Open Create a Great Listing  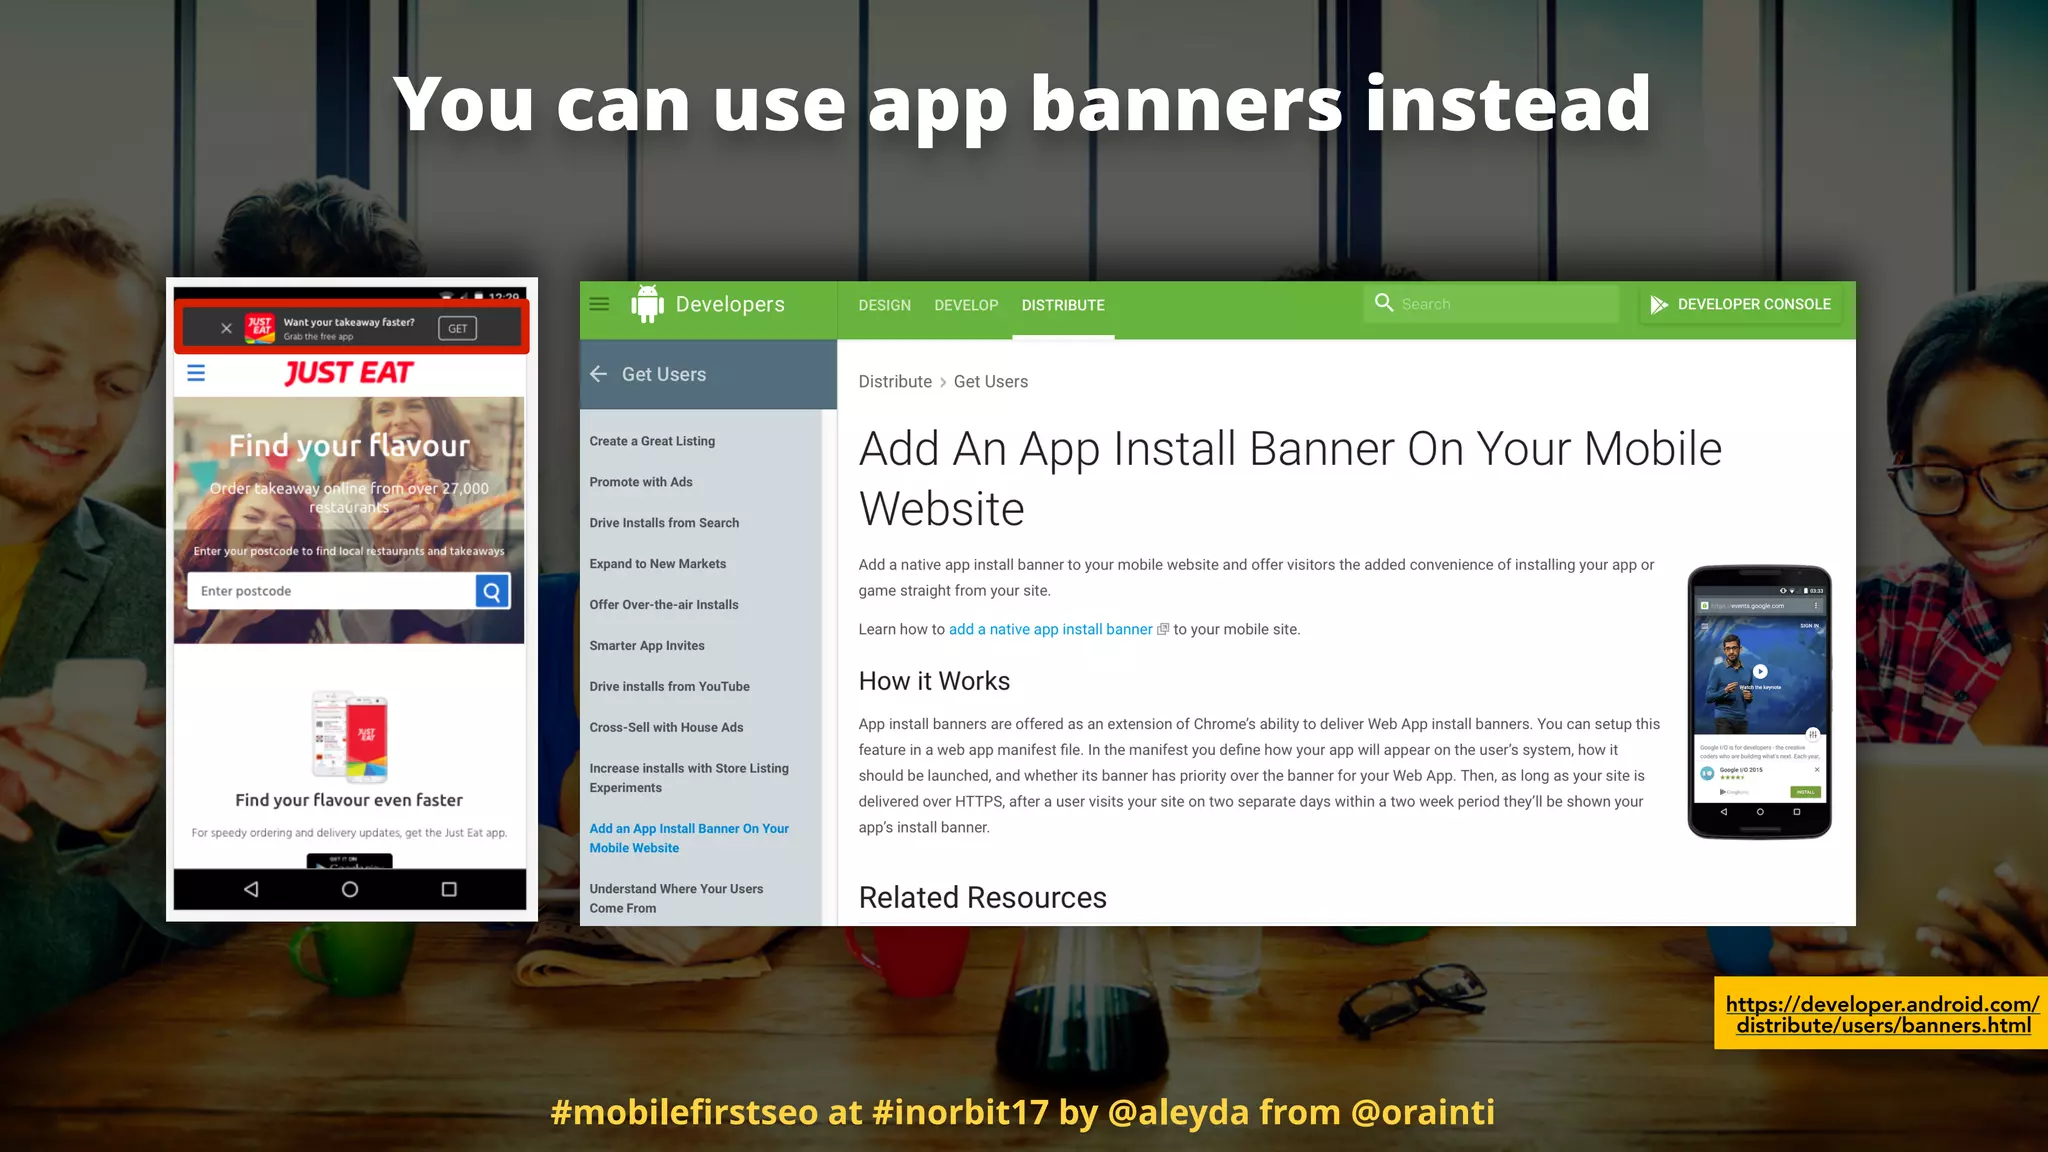tap(652, 441)
